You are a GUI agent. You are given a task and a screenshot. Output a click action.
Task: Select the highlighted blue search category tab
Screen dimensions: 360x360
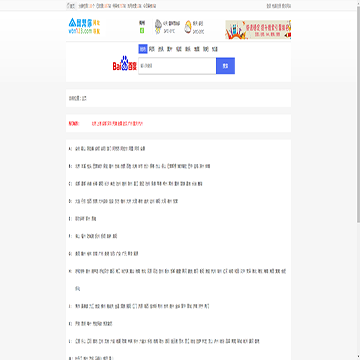143,49
